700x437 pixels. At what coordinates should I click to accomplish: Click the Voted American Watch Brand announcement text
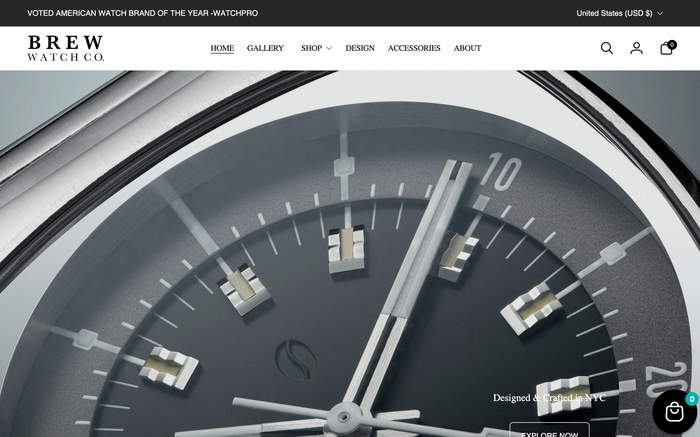point(142,13)
